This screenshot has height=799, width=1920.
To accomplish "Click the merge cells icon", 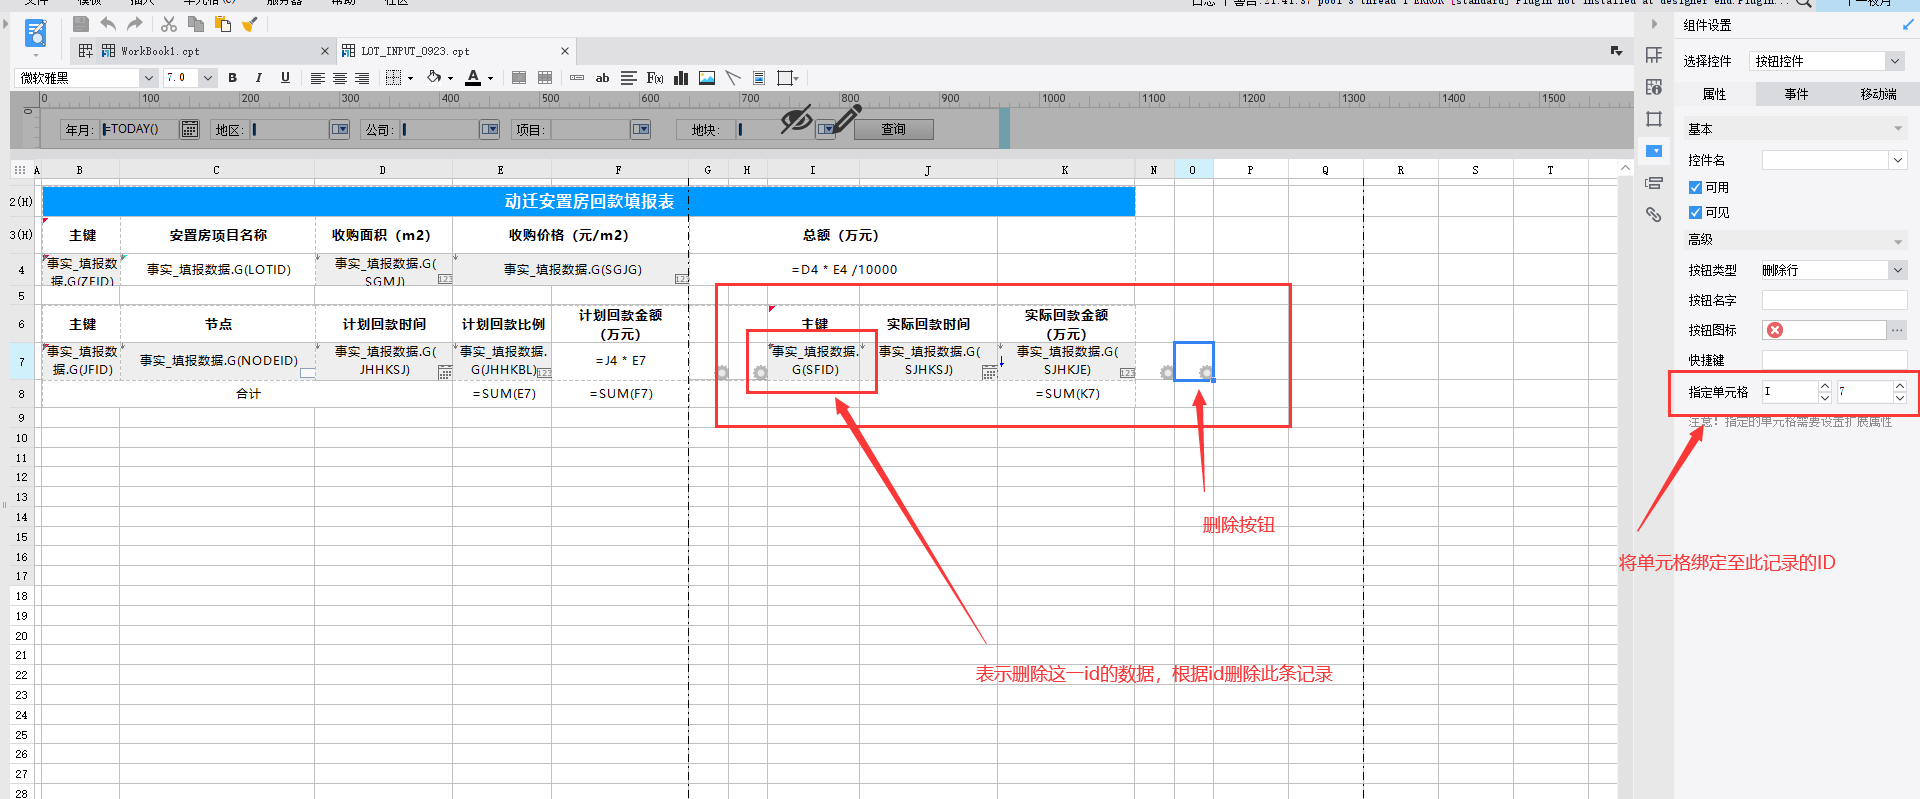I will click(519, 78).
